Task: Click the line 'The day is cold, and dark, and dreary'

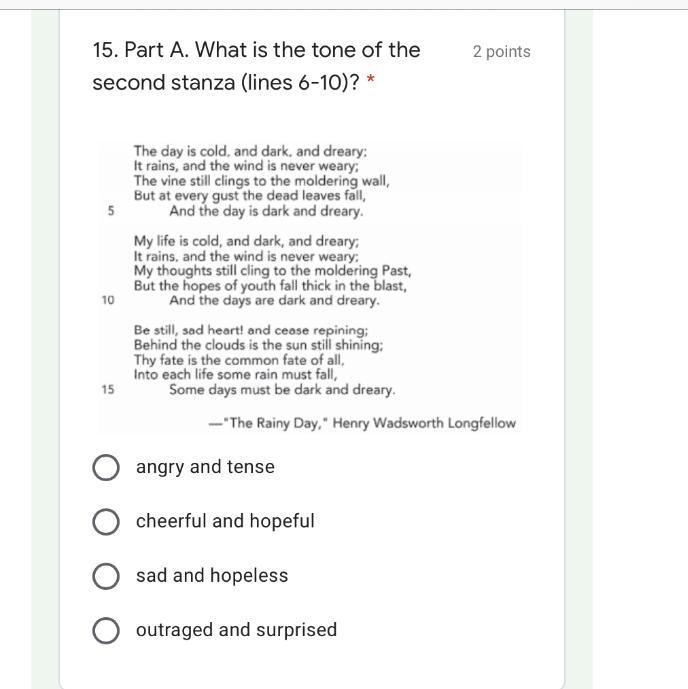Action: point(250,151)
